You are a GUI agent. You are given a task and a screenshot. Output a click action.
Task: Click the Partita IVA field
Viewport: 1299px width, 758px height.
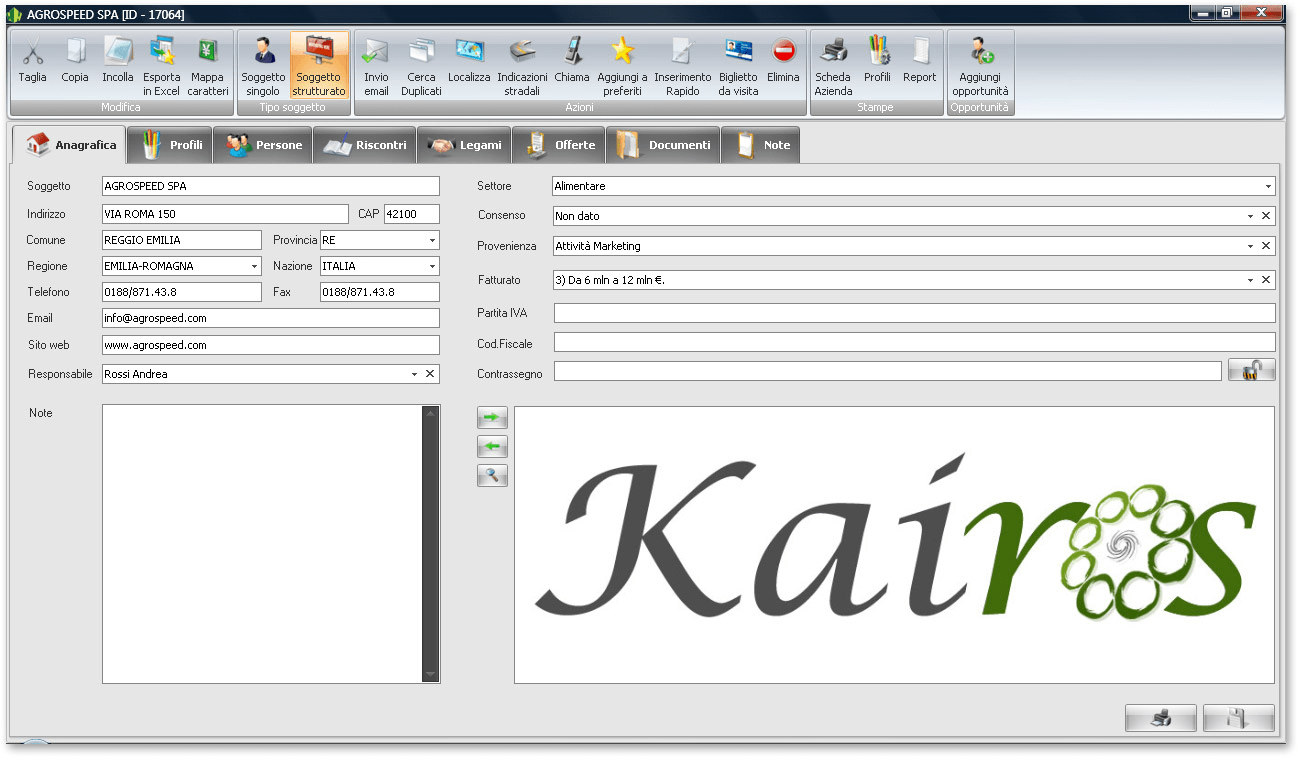pos(915,313)
